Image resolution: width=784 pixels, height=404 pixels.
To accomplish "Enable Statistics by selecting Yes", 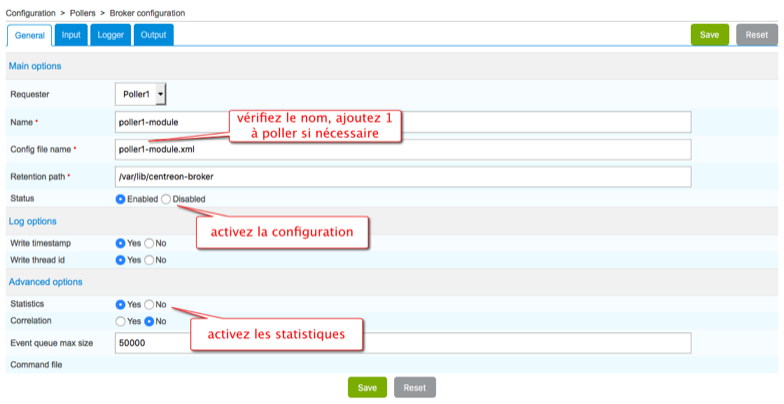I will click(x=121, y=304).
